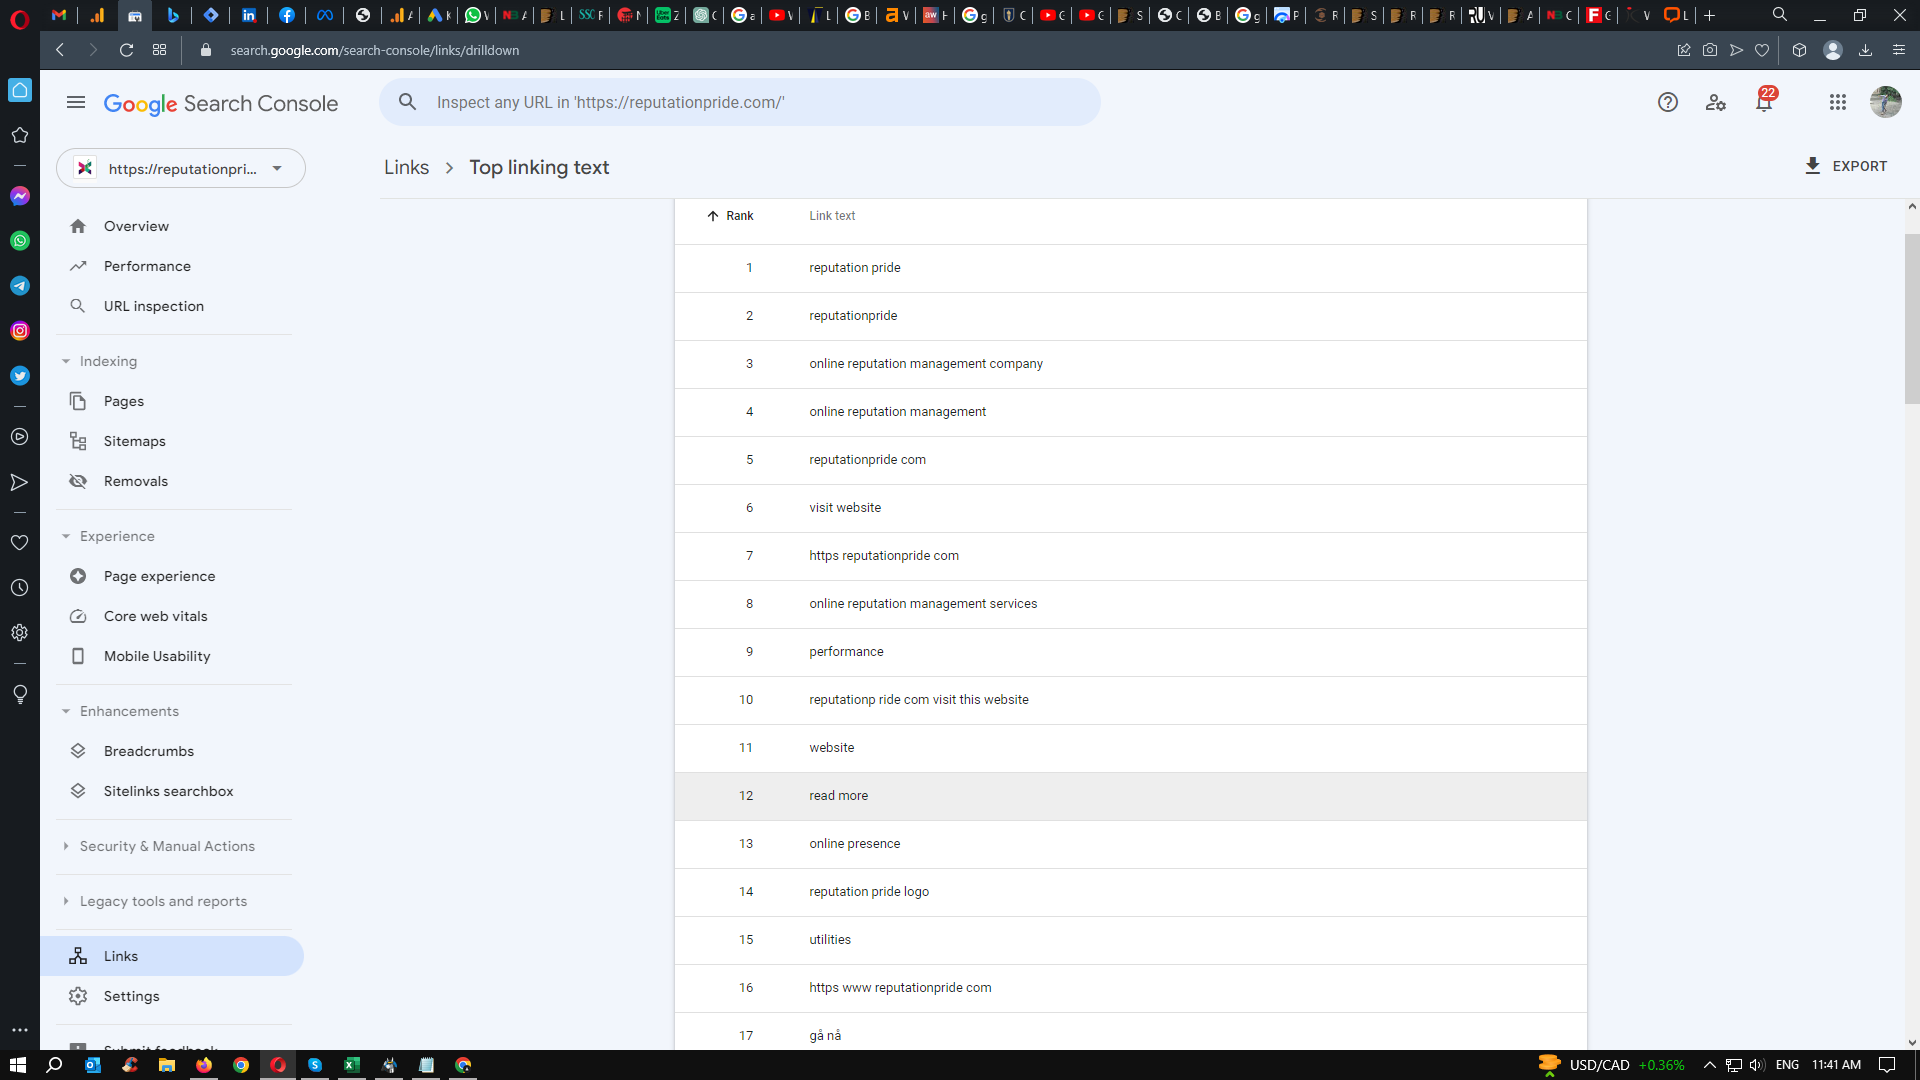Open the Google apps grid
Viewport: 1920px width, 1080px height.
click(1838, 102)
